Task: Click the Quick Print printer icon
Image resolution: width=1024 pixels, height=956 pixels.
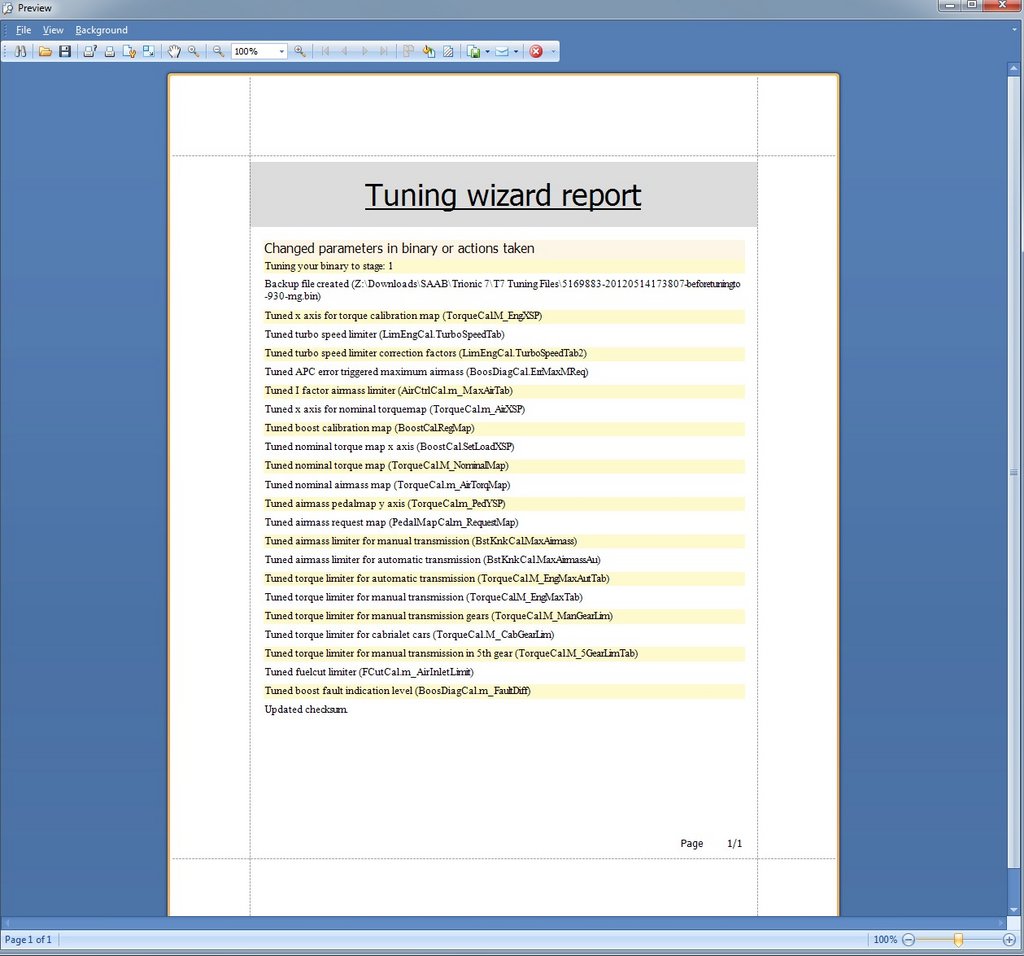Action: coord(110,51)
